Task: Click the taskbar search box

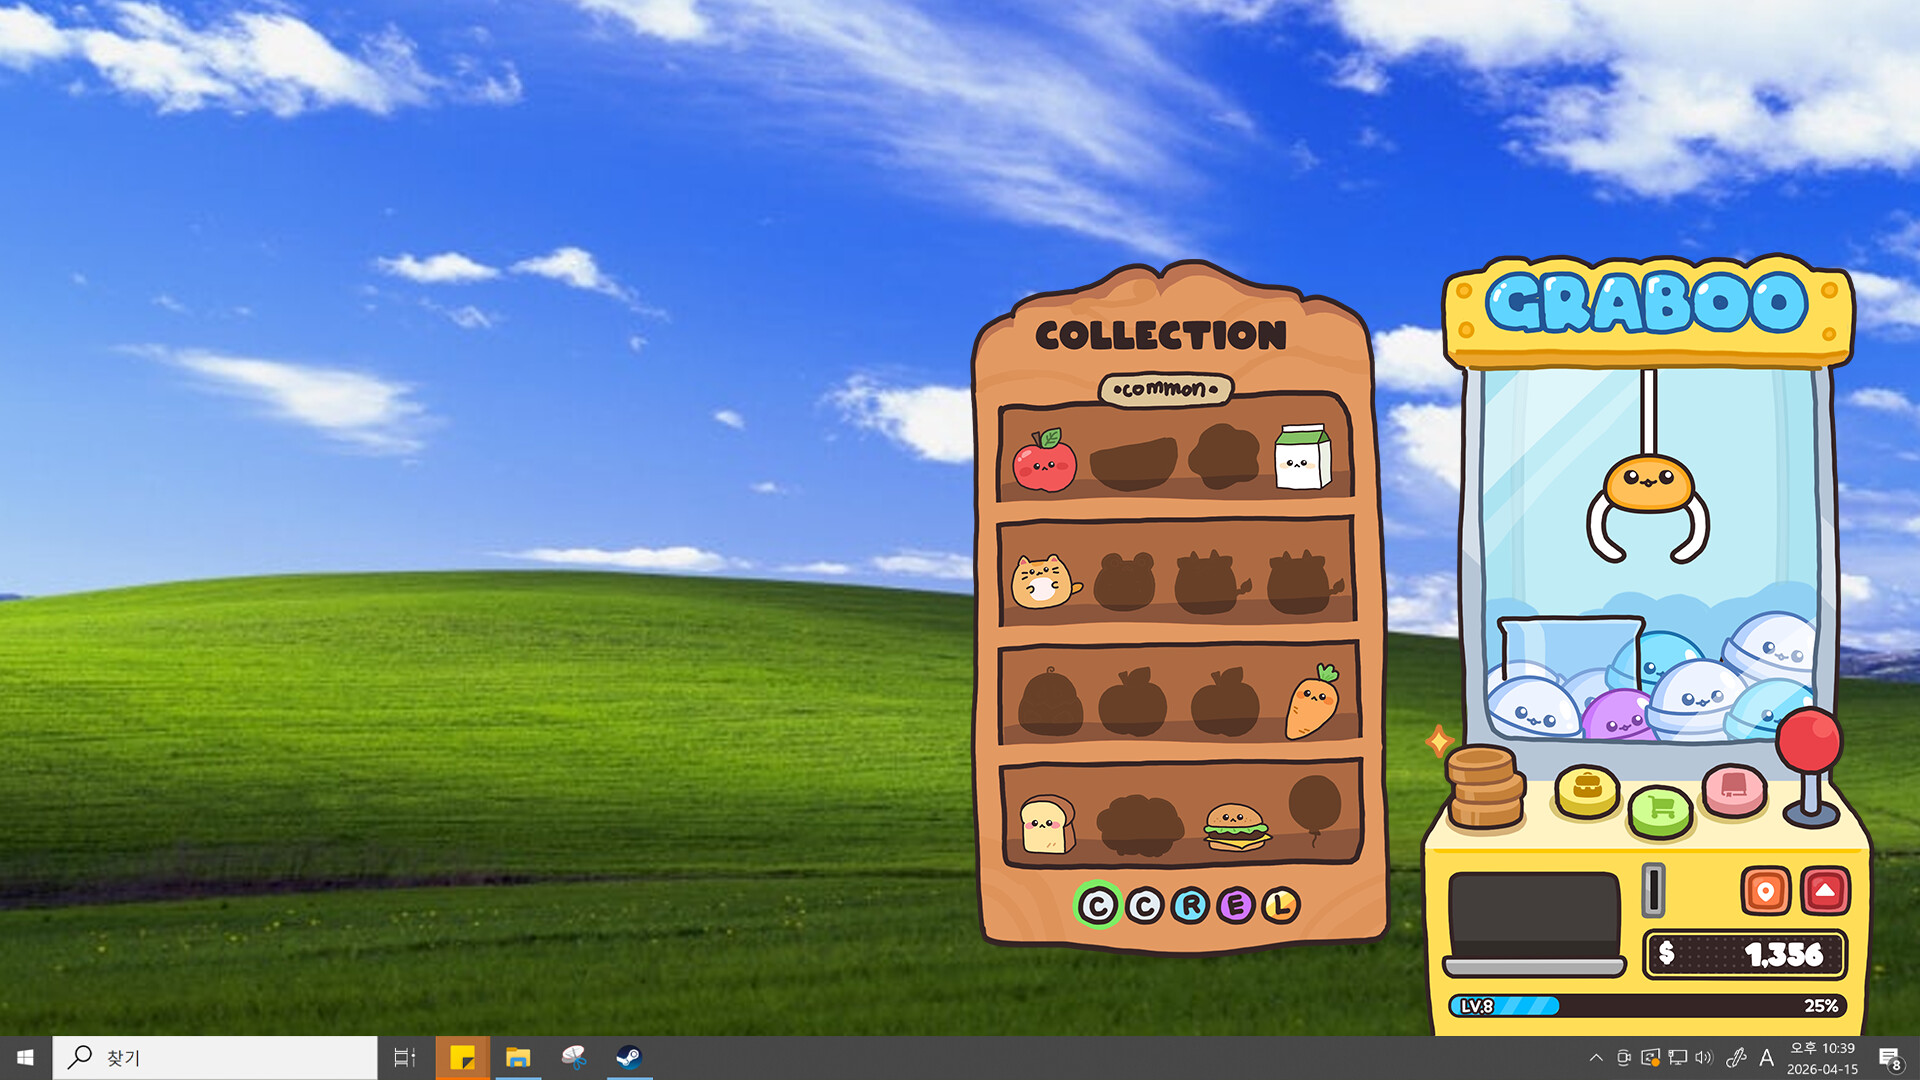Action: click(215, 1058)
